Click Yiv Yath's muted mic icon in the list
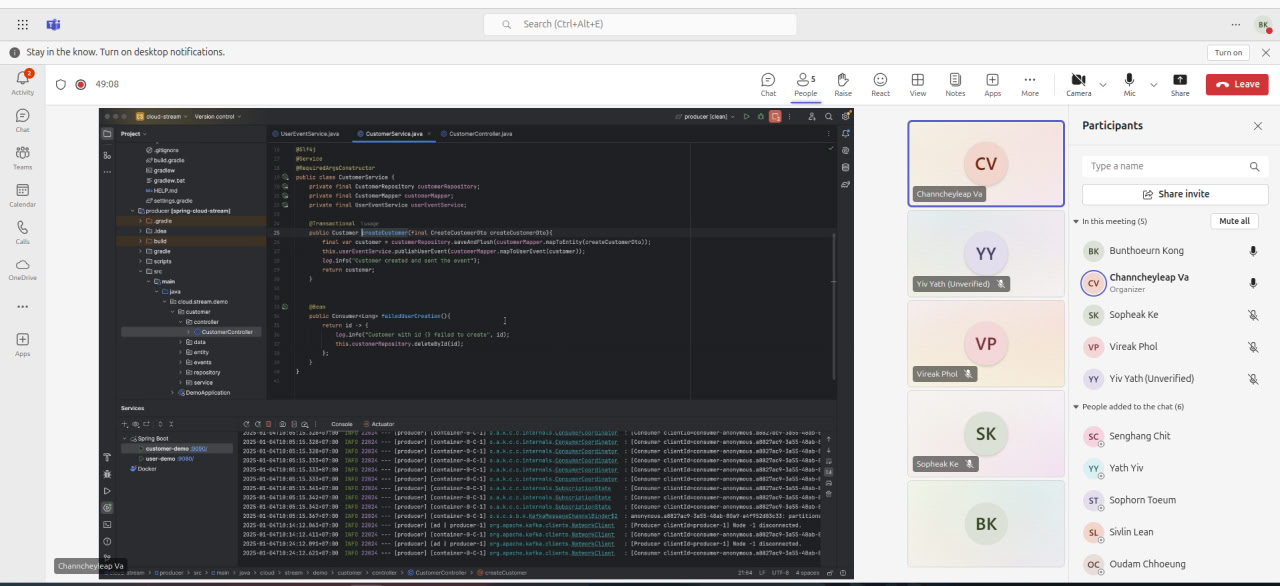This screenshot has height=586, width=1280. click(x=1253, y=379)
